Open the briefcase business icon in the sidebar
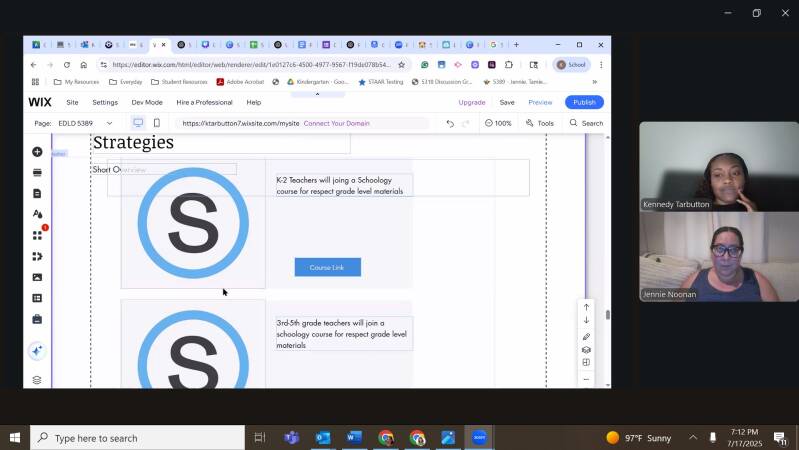This screenshot has height=450, width=799. 37,320
